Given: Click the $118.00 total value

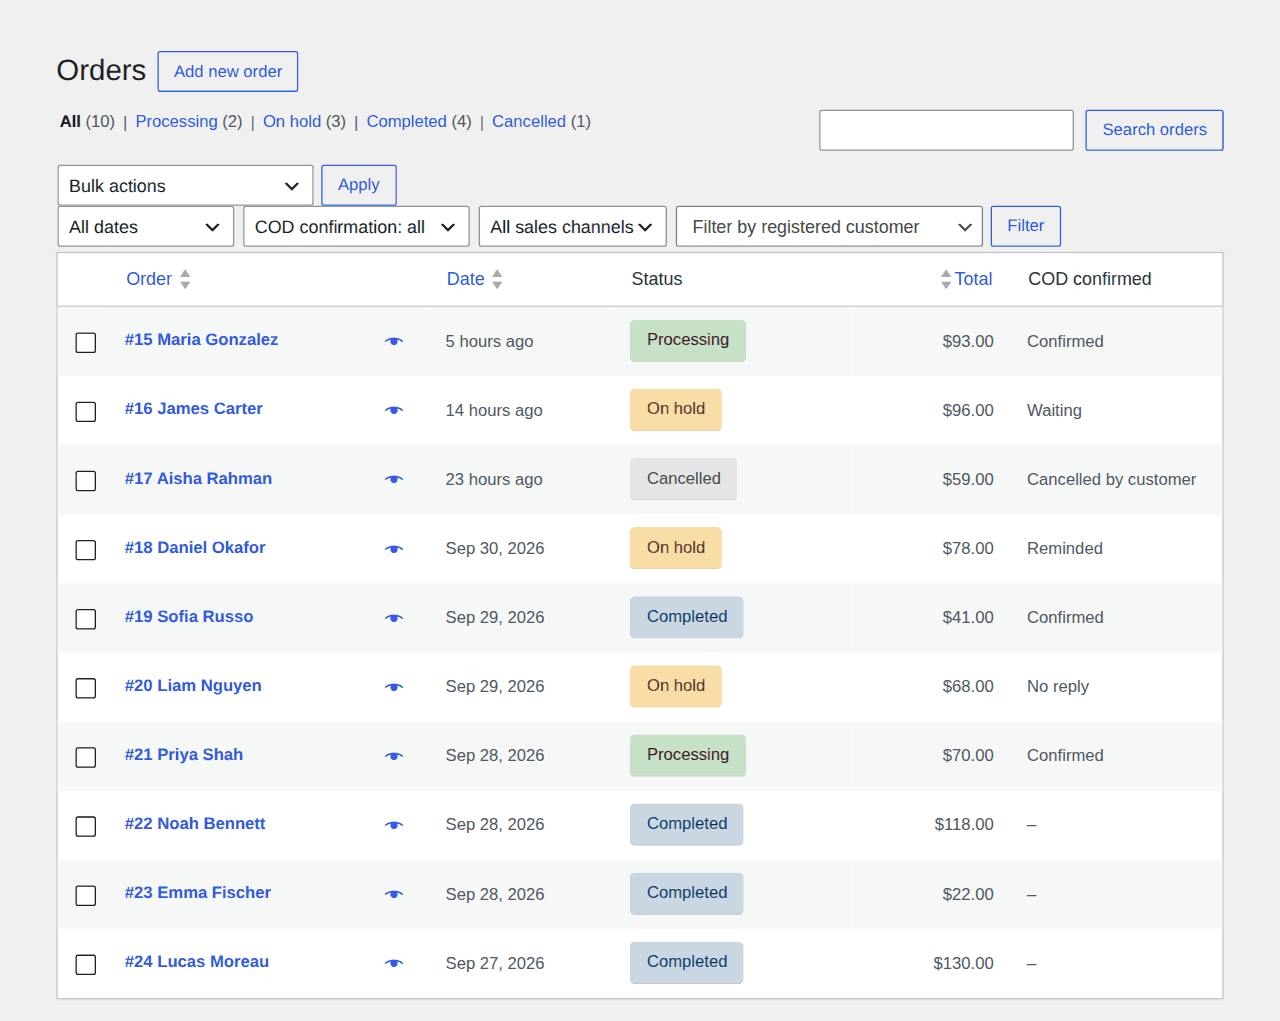Looking at the screenshot, I should [964, 825].
